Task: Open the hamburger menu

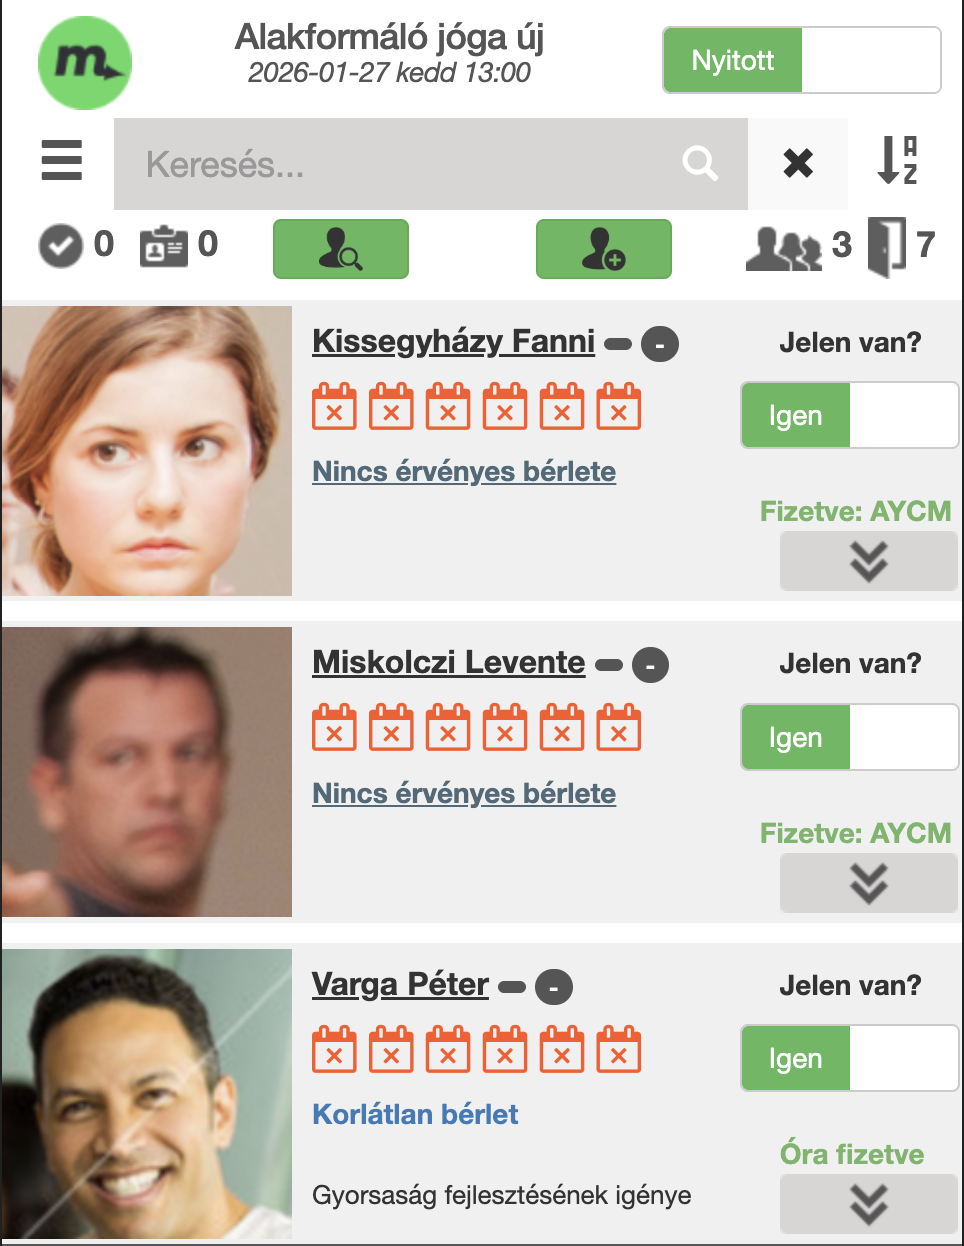Action: 62,160
